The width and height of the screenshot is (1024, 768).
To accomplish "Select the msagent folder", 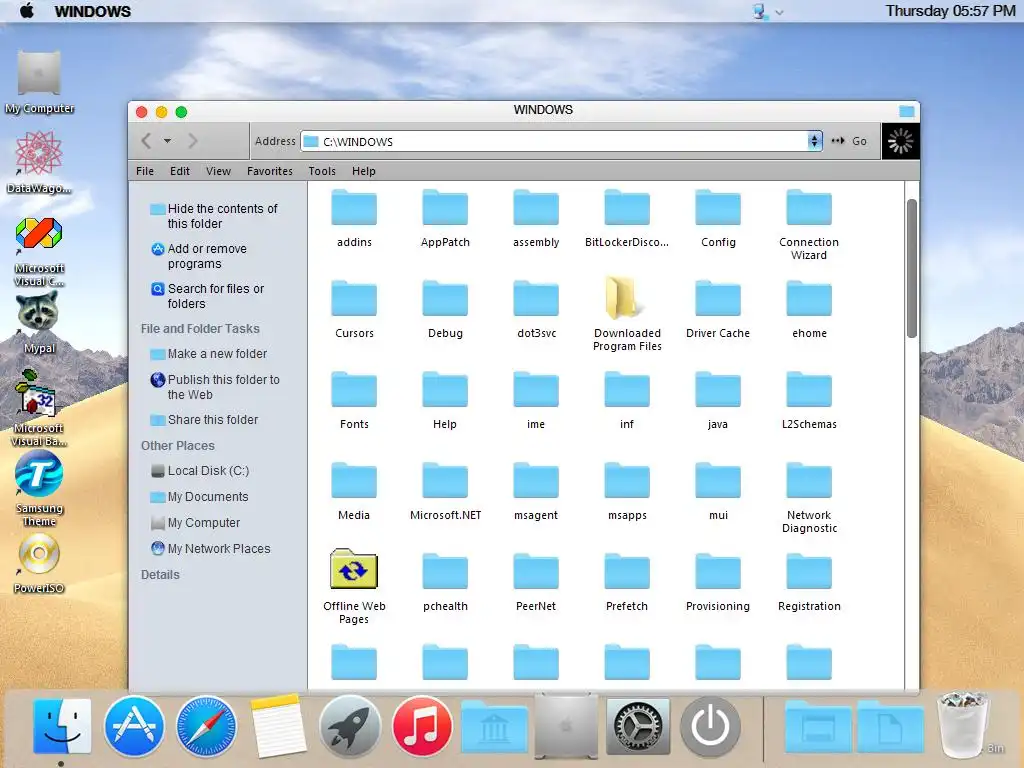I will (x=536, y=491).
